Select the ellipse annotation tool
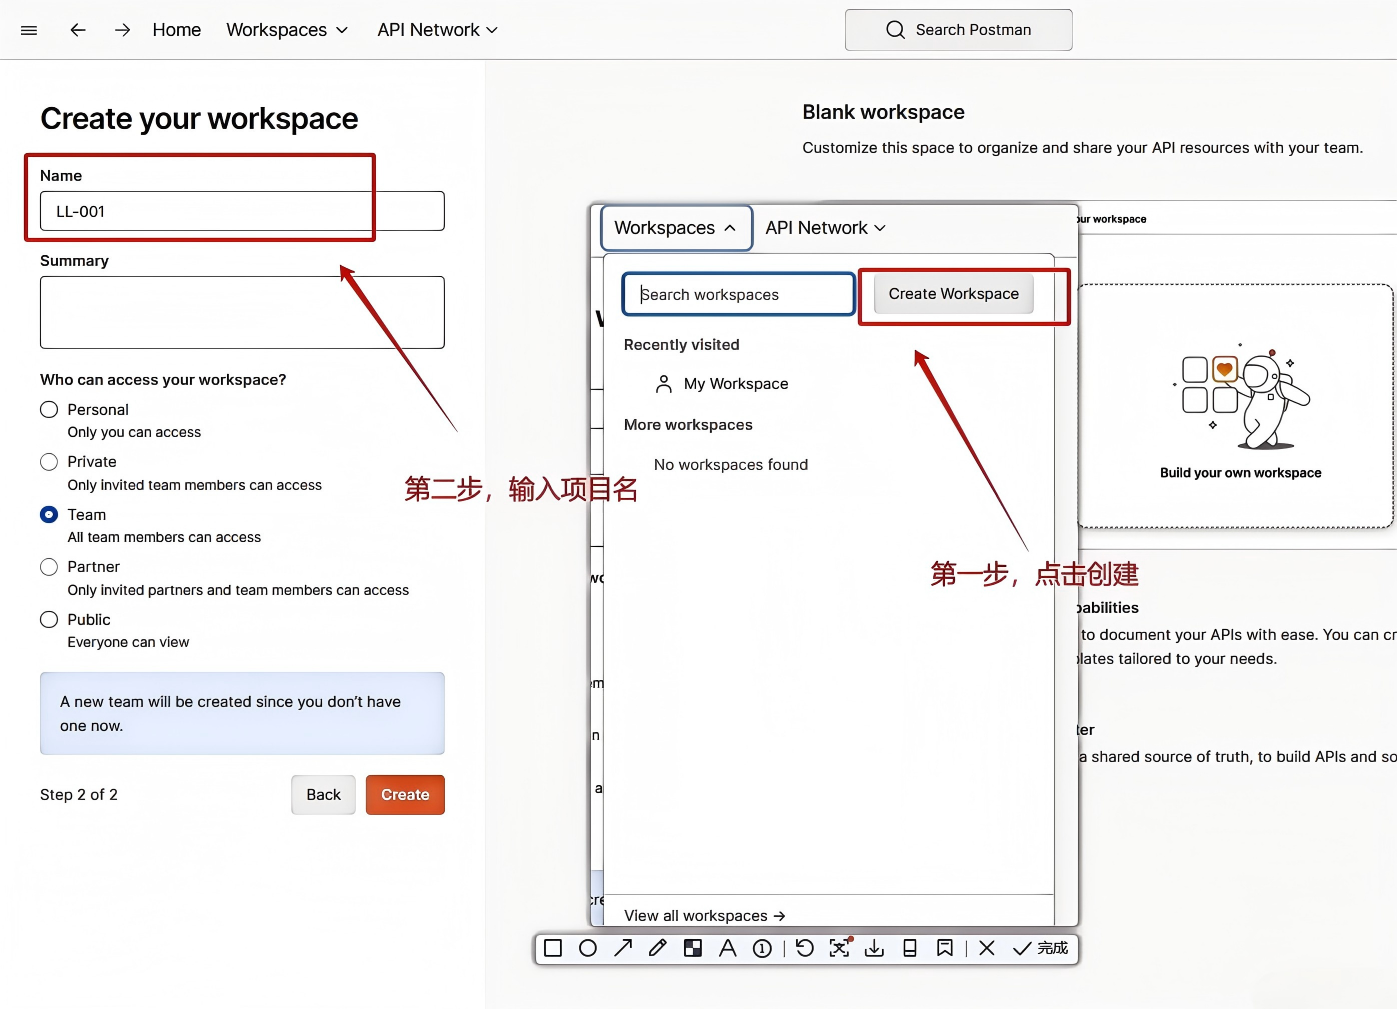This screenshot has height=1009, width=1397. (x=588, y=948)
